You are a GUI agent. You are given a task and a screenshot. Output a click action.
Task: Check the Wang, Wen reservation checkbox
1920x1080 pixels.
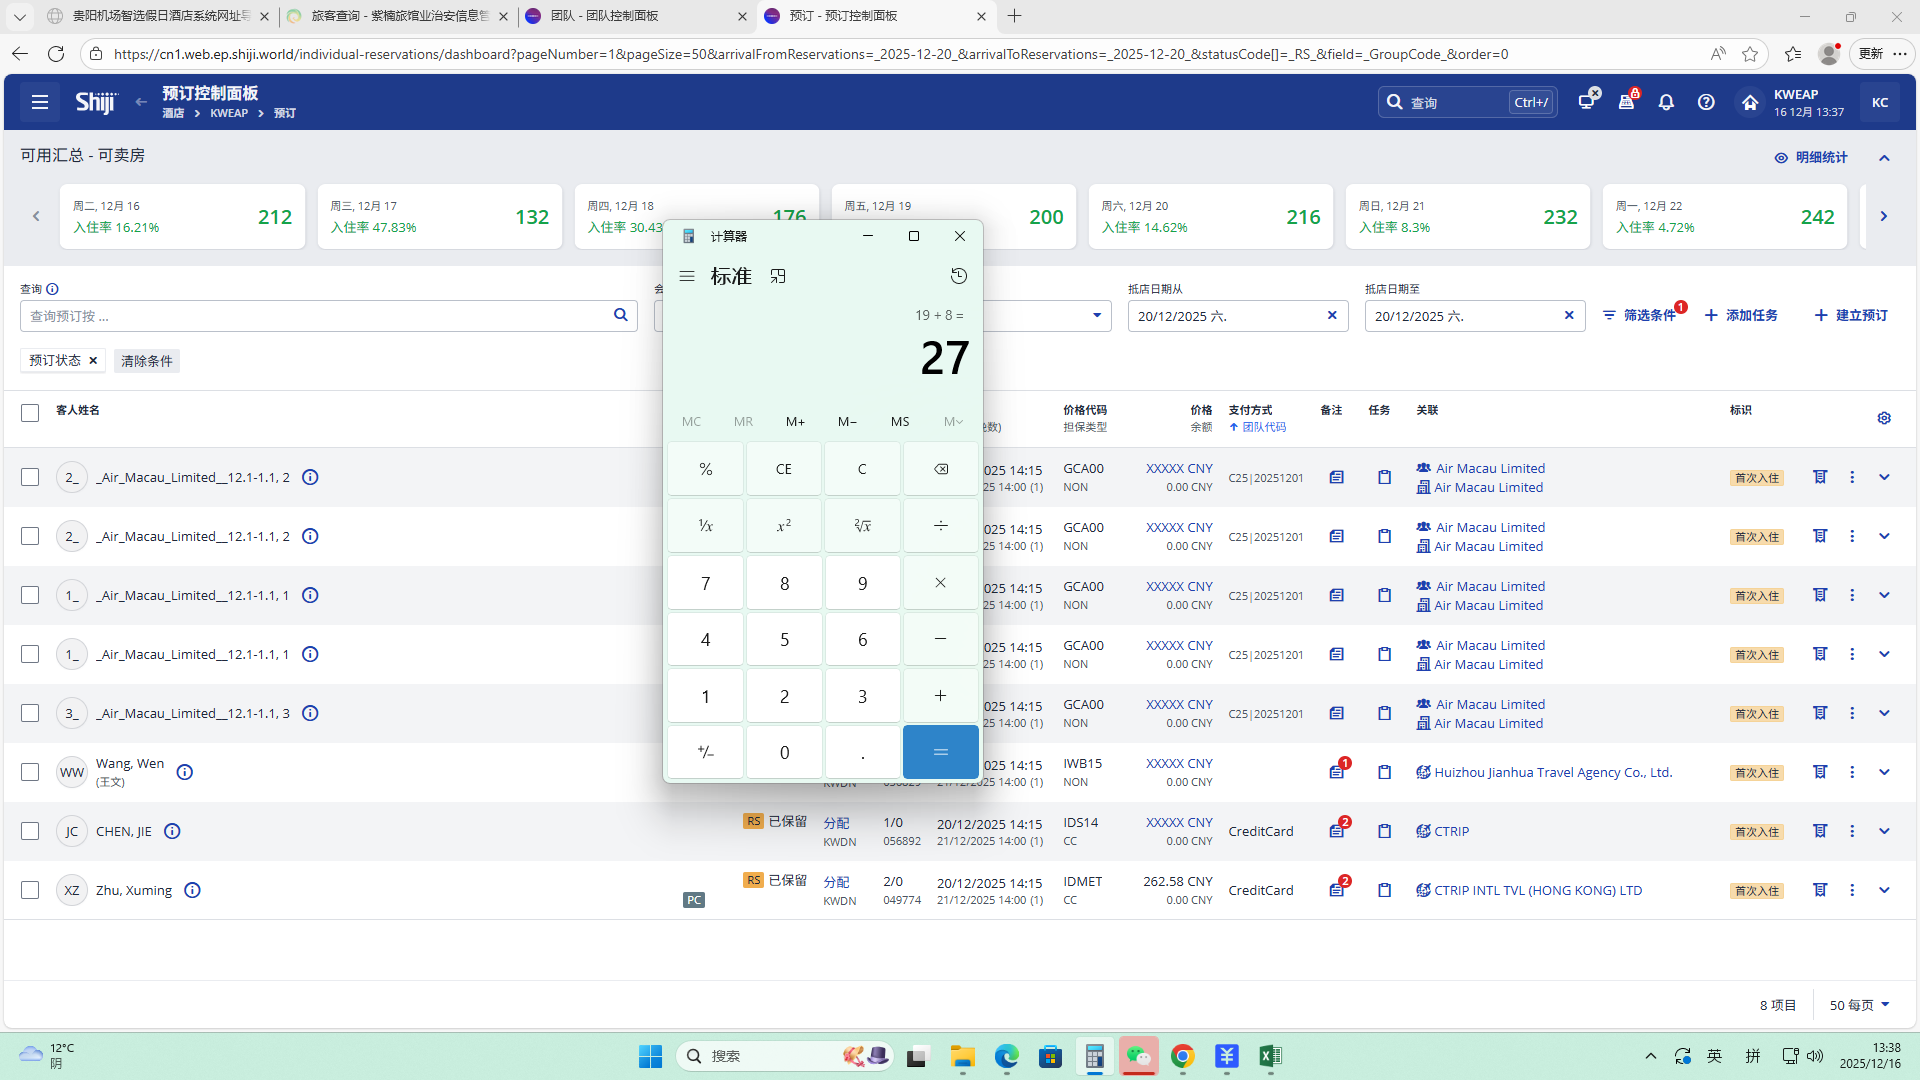pos(30,772)
